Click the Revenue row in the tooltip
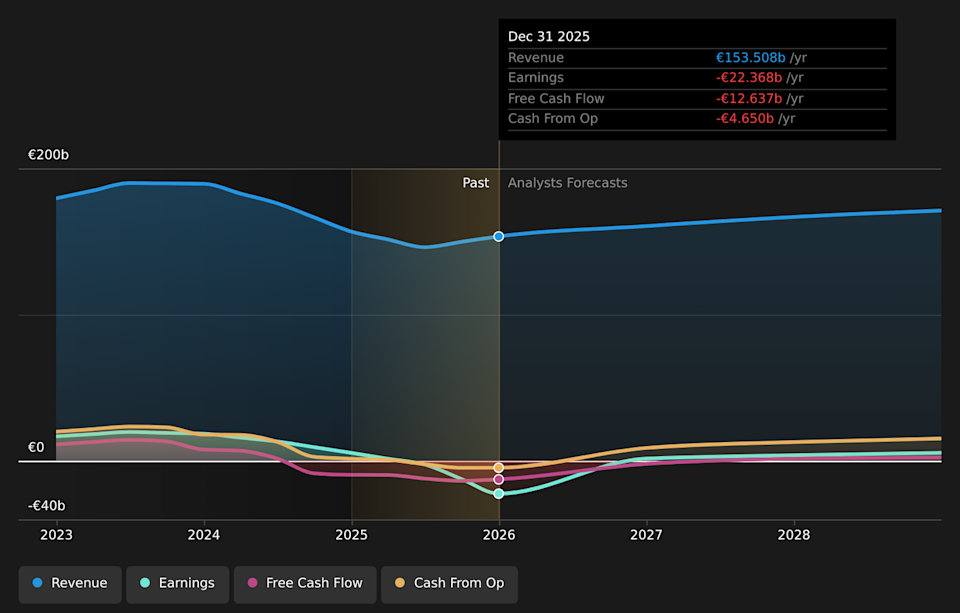Image resolution: width=960 pixels, height=613 pixels. (697, 57)
